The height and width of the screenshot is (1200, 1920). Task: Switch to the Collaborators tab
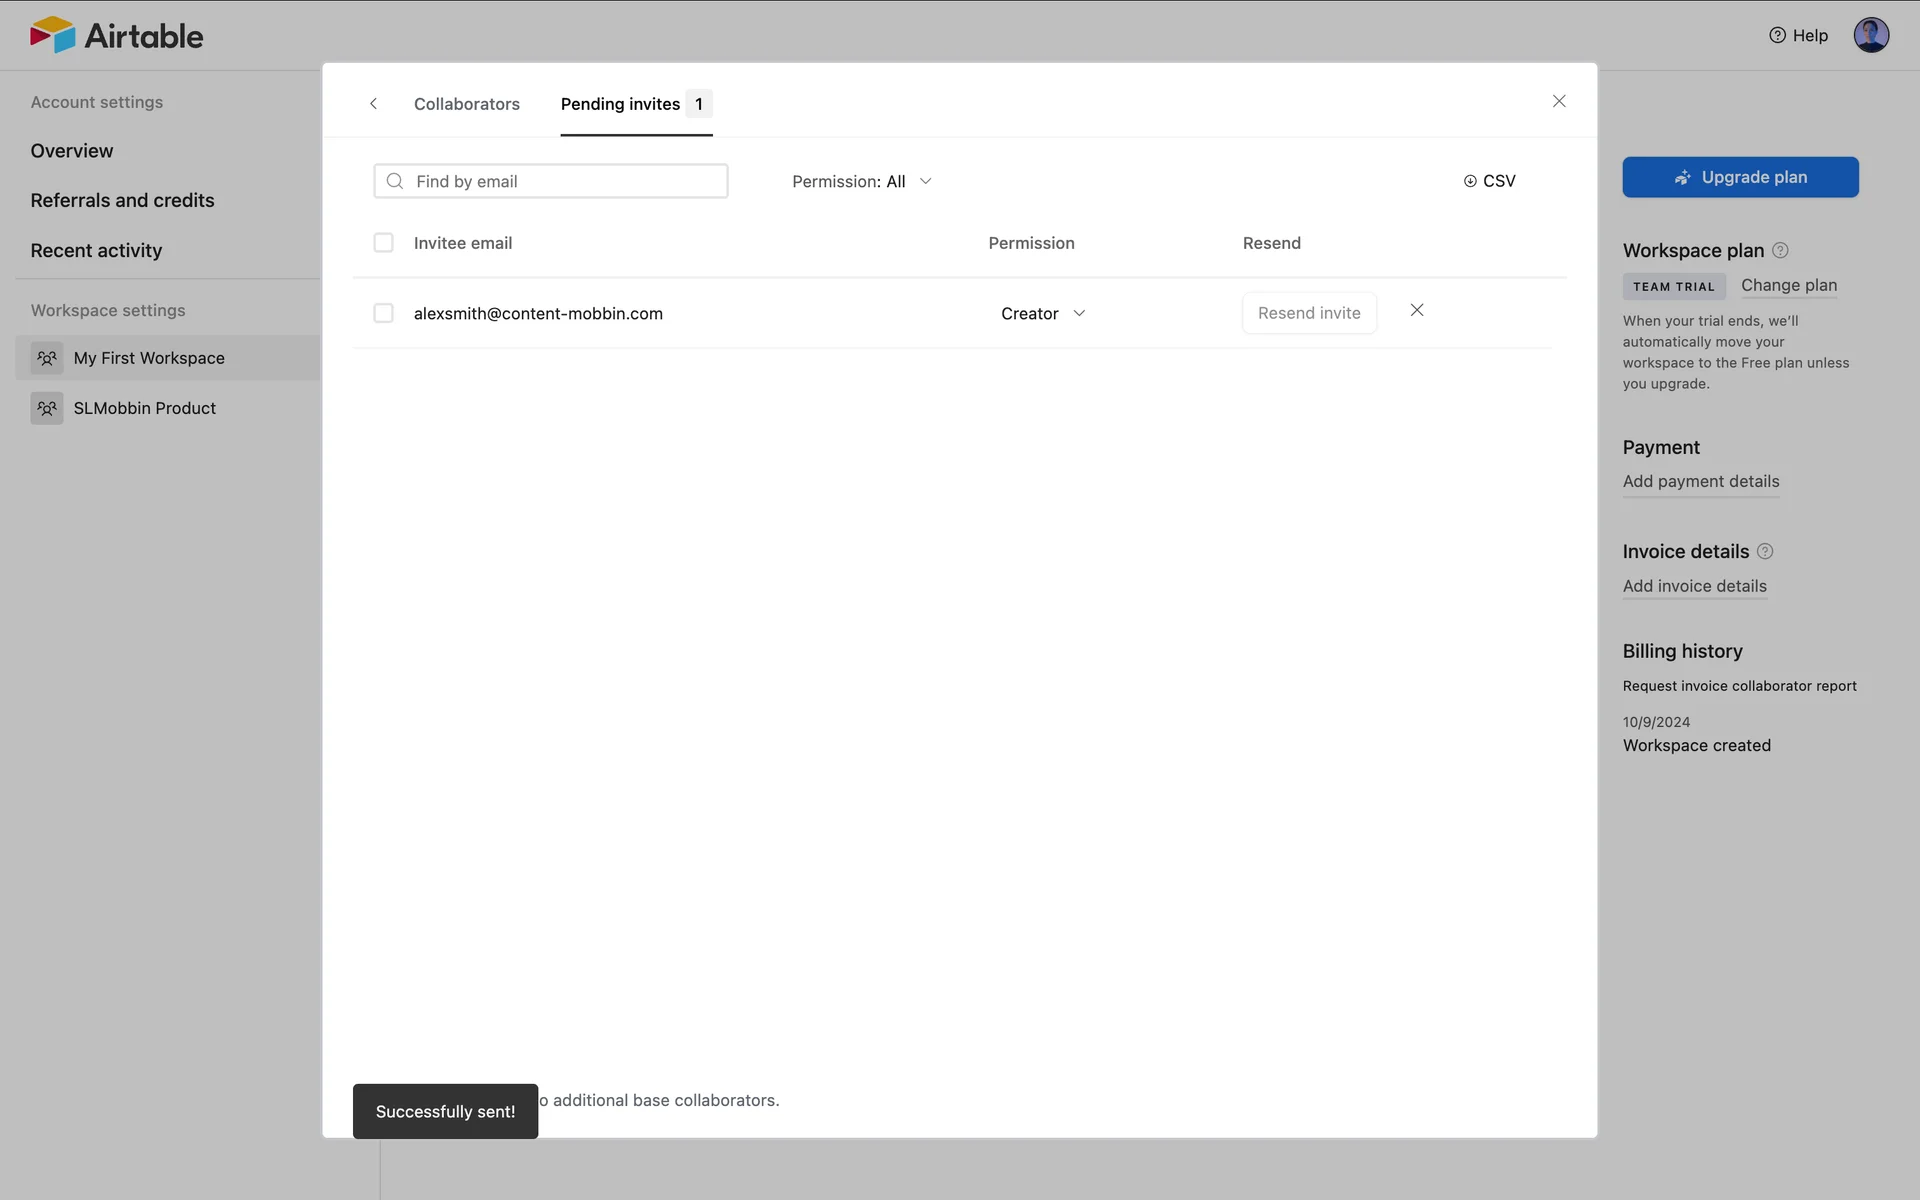point(467,104)
